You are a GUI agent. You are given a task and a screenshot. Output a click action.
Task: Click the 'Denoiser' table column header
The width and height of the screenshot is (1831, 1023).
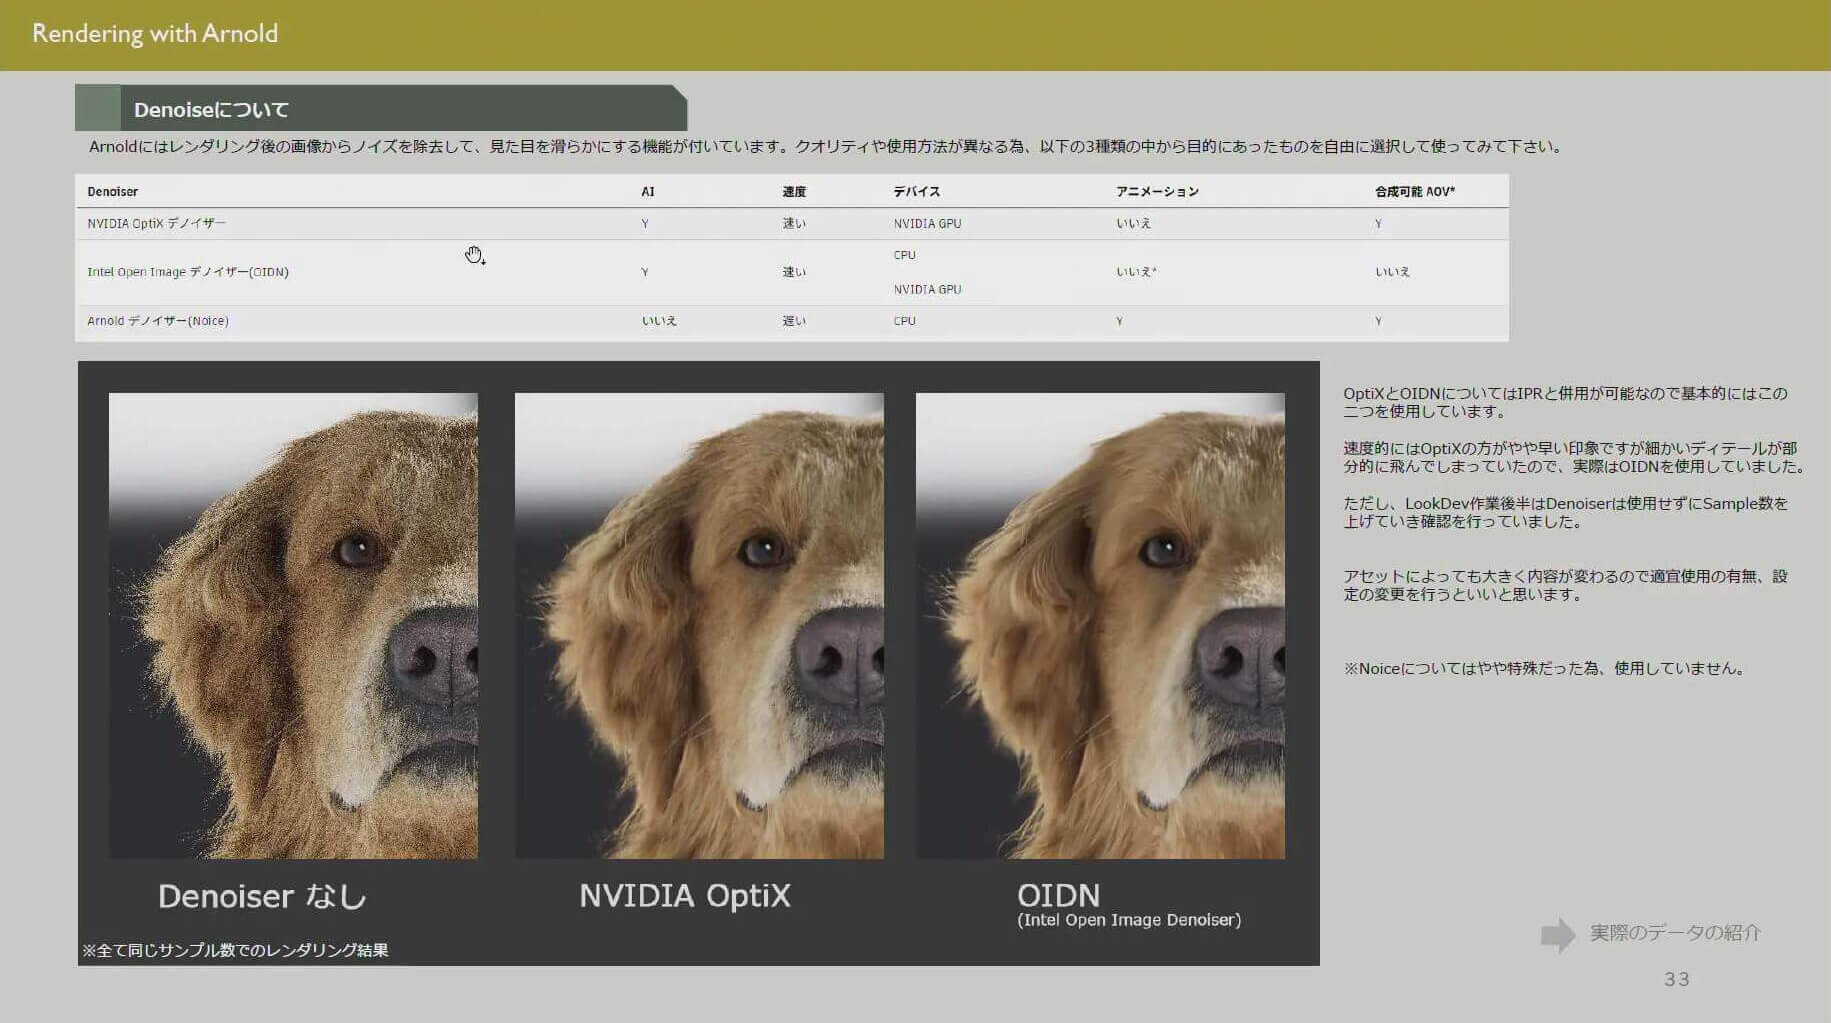pyautogui.click(x=113, y=191)
